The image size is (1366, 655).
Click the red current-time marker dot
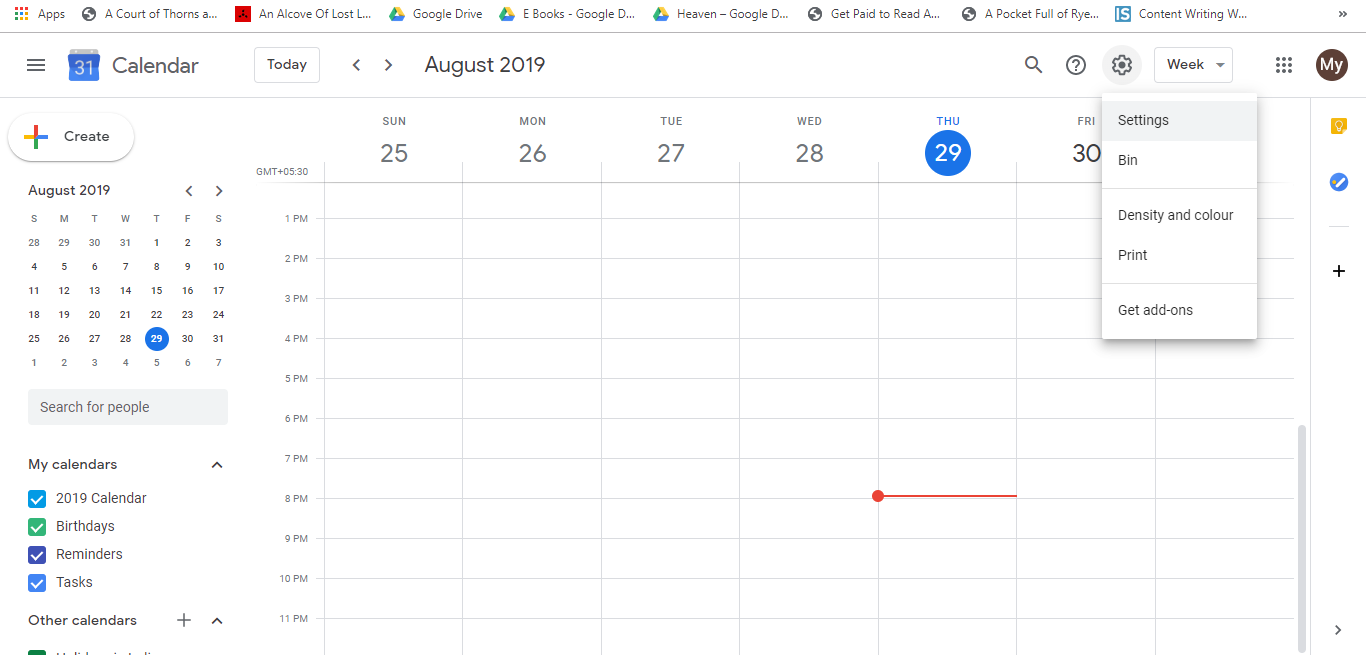pos(878,496)
